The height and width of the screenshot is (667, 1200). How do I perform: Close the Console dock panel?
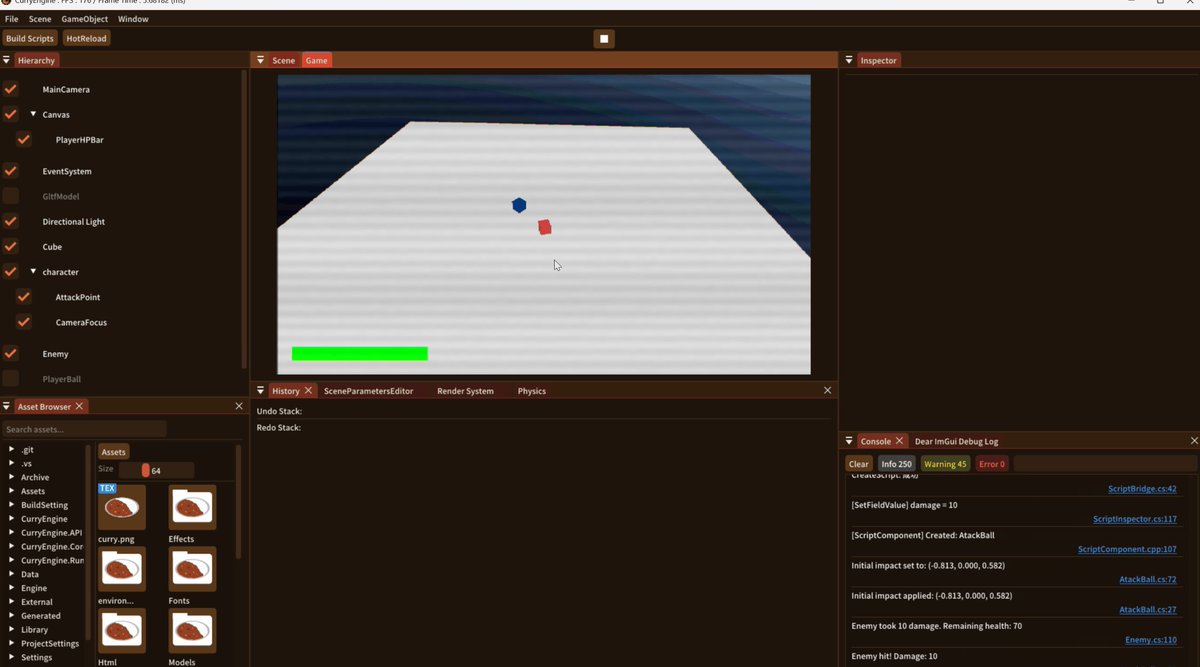1194,441
